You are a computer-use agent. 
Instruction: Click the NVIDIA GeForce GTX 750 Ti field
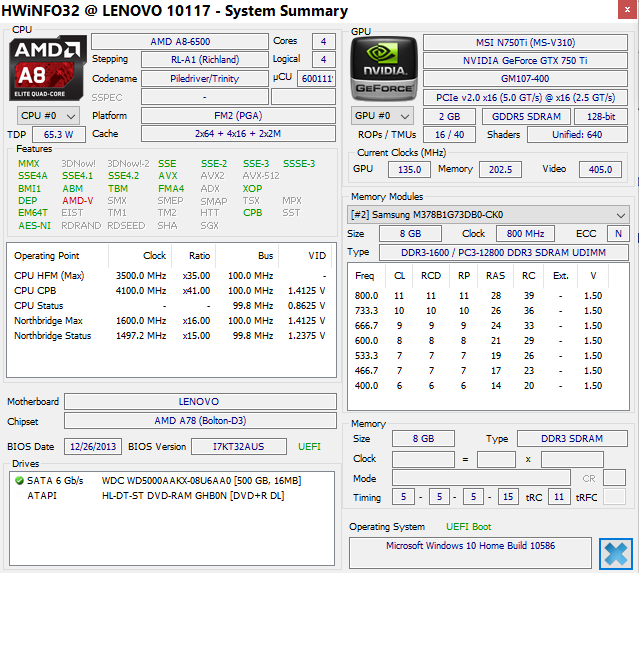point(526,61)
